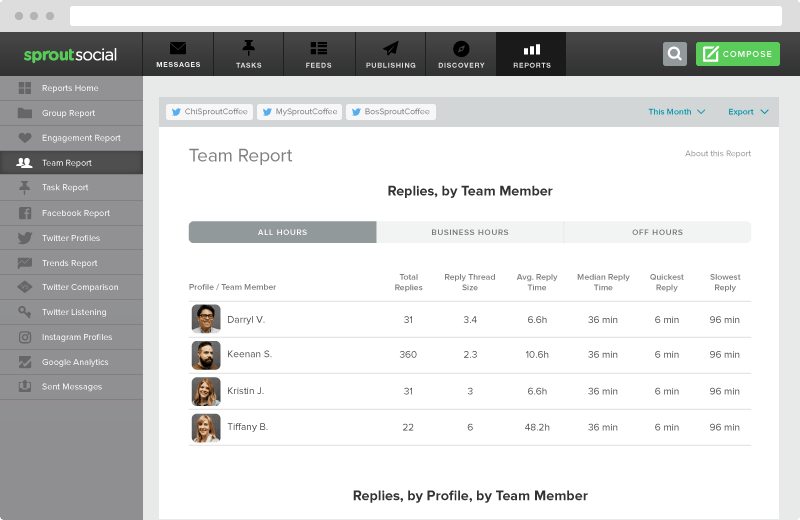800x520 pixels.
Task: Click the Total Replies column header
Action: point(409,282)
